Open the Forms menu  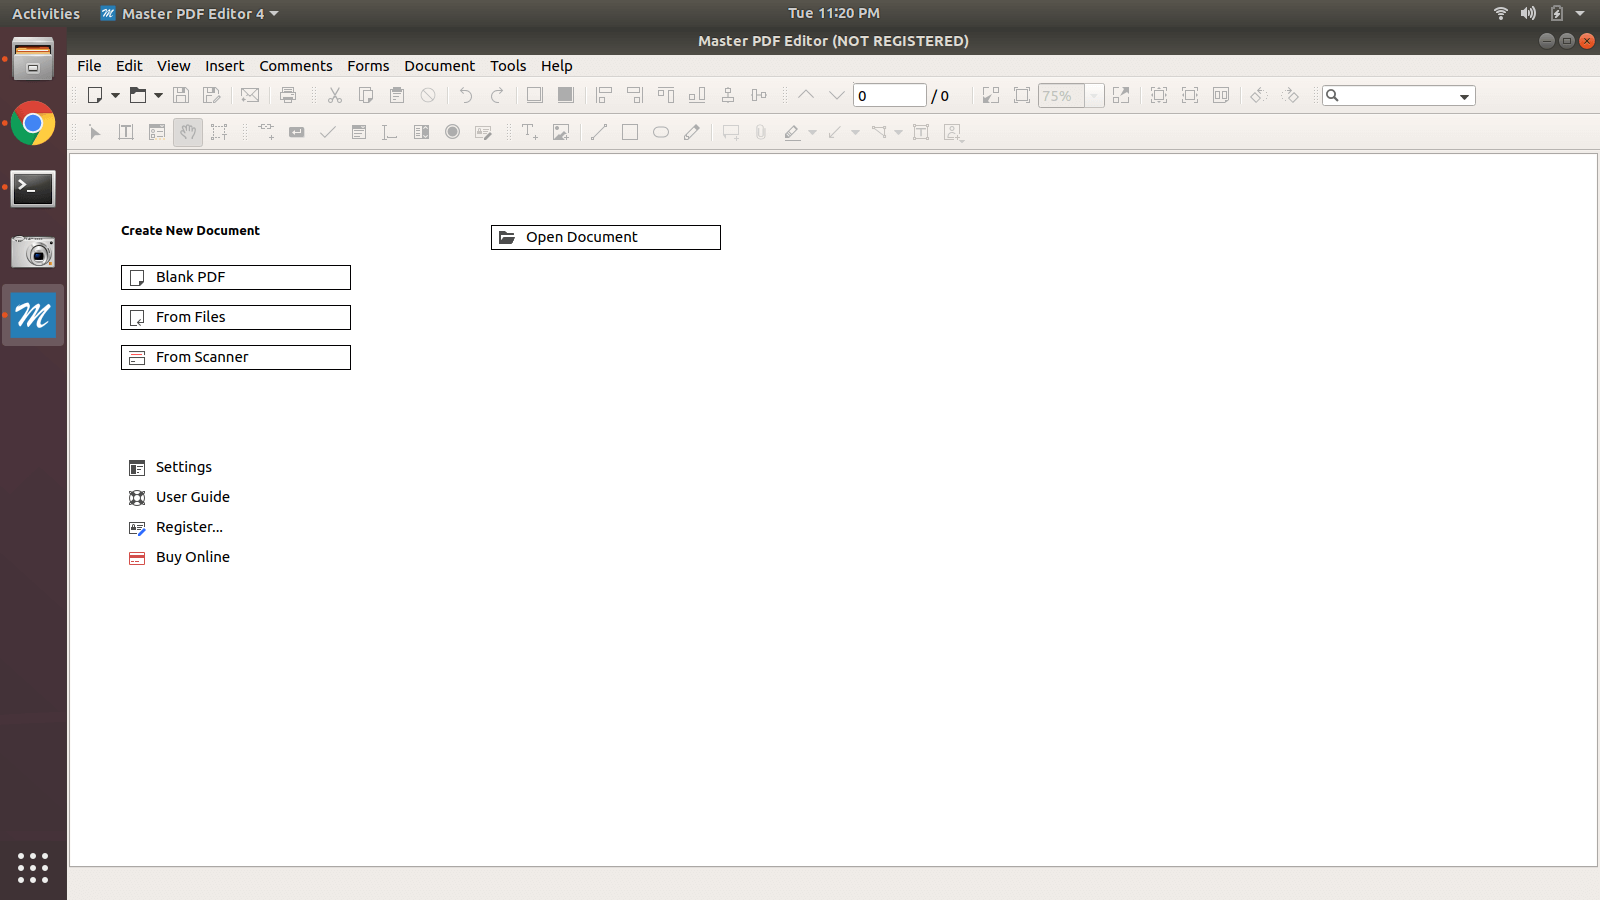pyautogui.click(x=368, y=66)
